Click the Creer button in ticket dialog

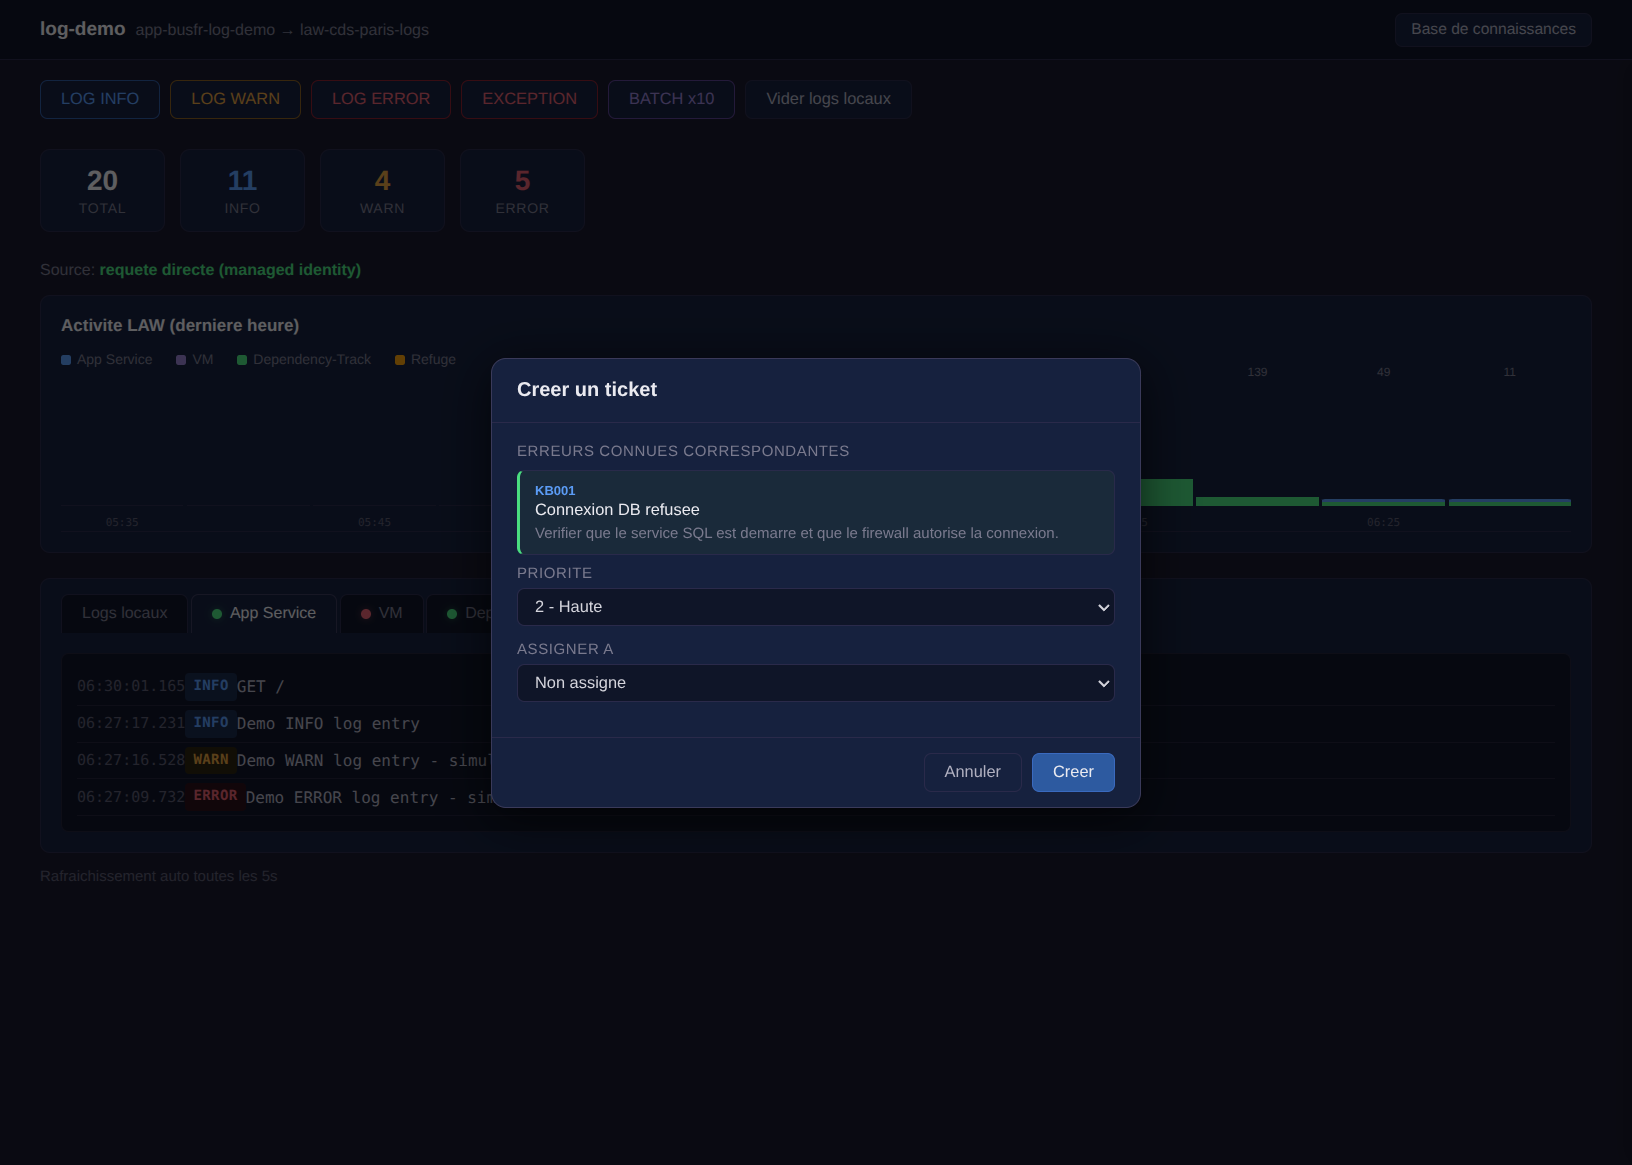pos(1072,772)
